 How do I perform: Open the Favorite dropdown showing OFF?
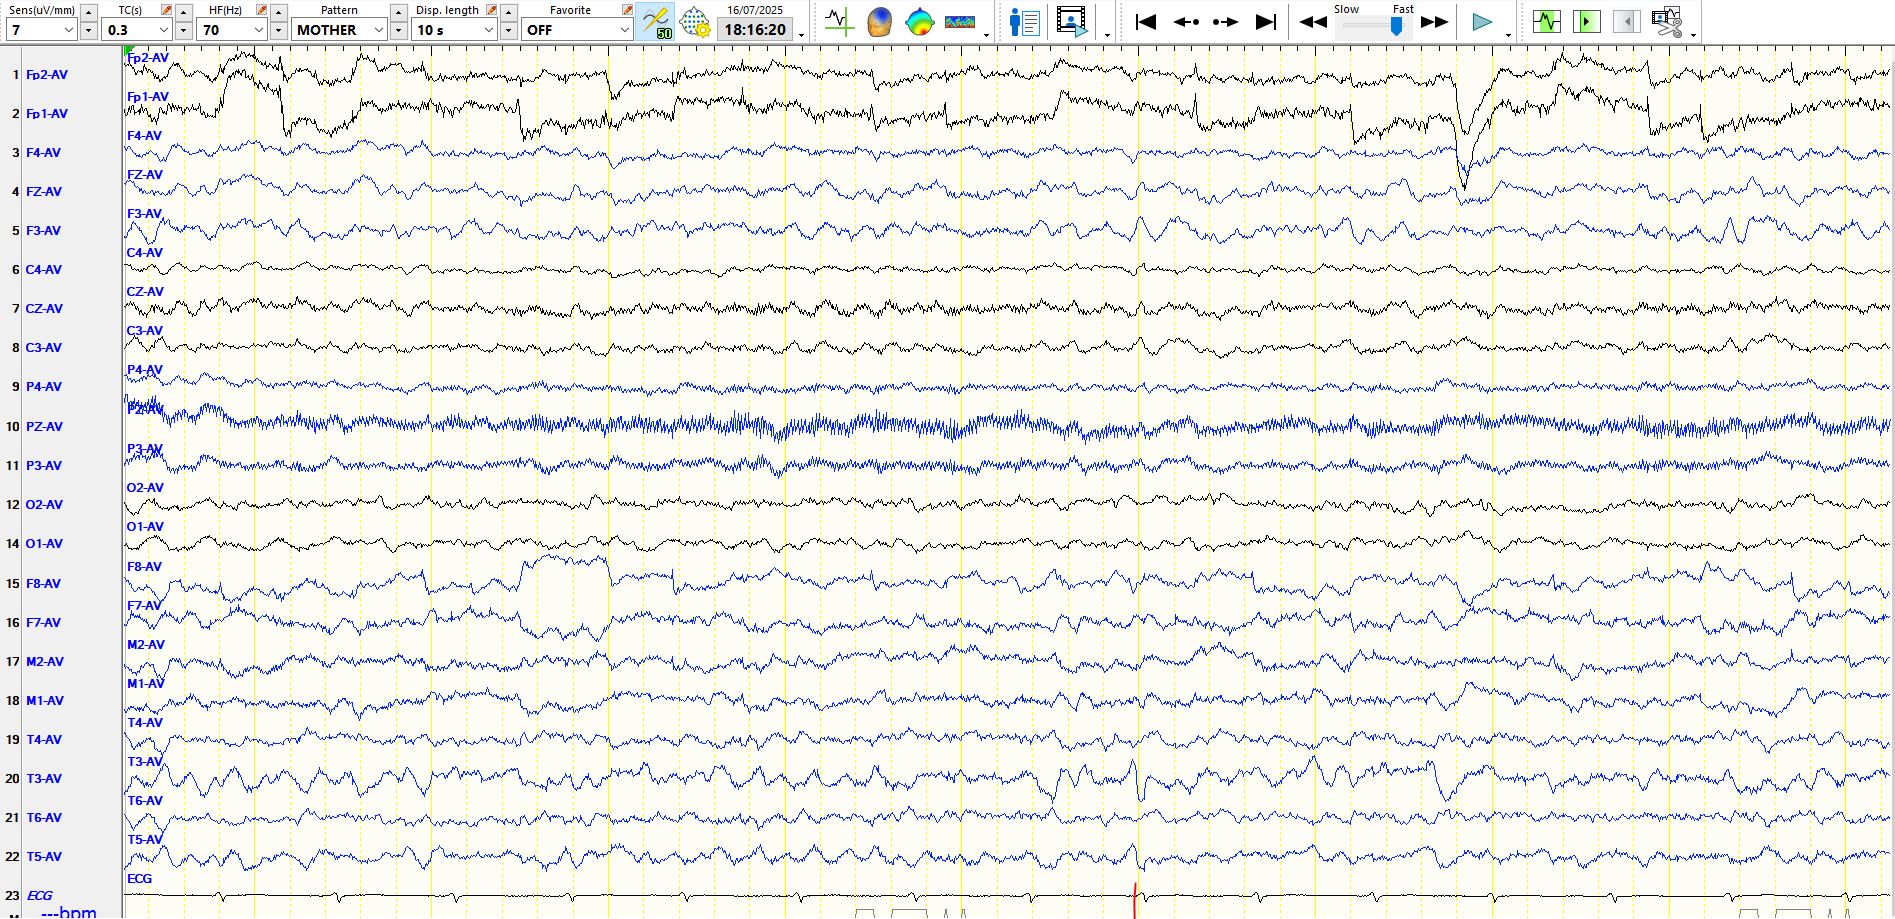[x=577, y=30]
